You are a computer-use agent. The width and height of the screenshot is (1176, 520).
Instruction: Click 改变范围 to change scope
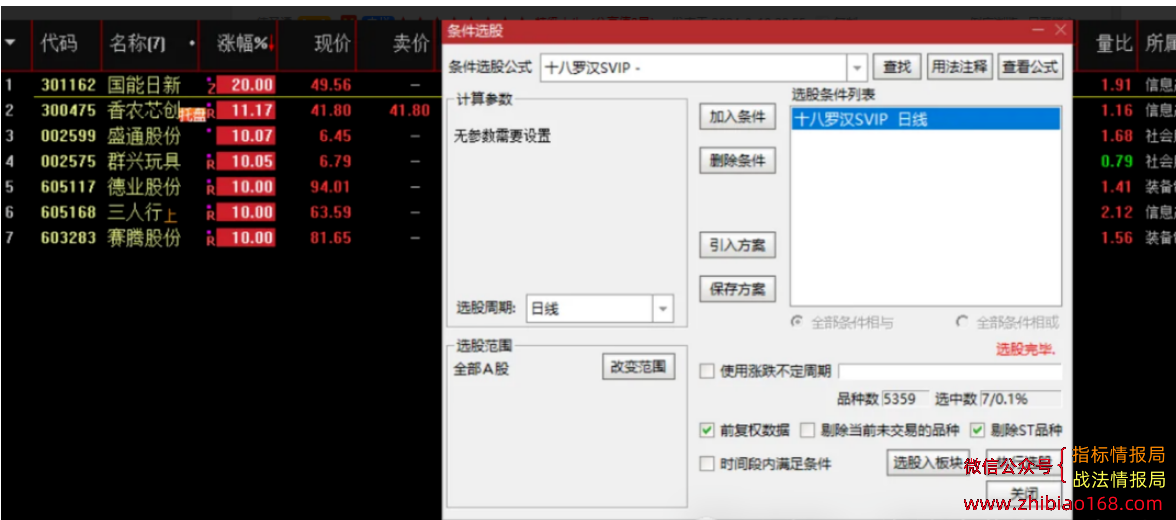[x=638, y=368]
